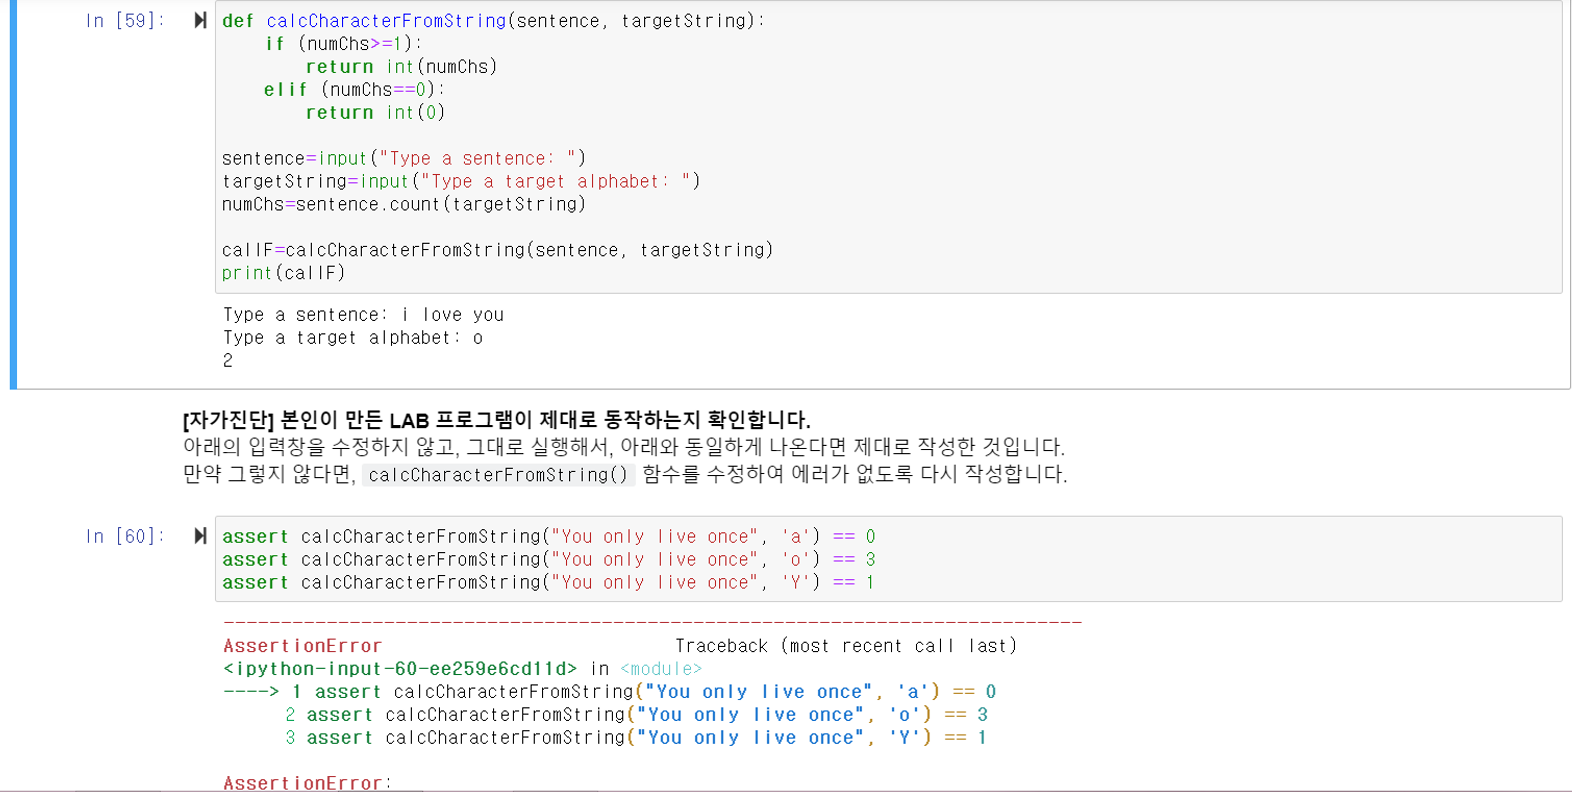Viewport: 1572px width, 792px height.
Task: Click the targetString=input target alphabet line
Action: point(461,181)
